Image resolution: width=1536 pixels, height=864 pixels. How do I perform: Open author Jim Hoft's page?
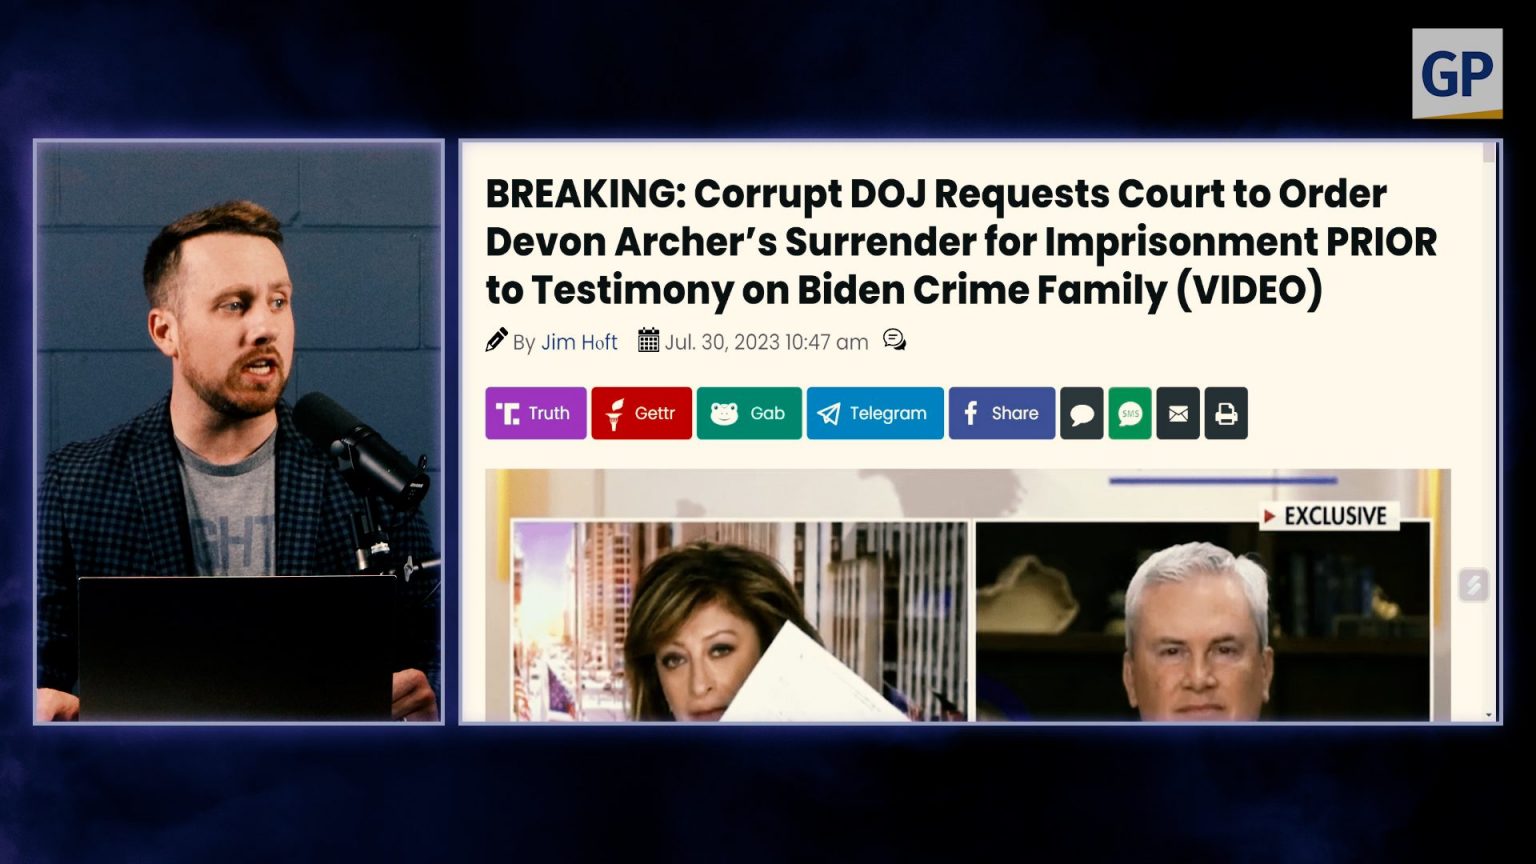[x=579, y=342]
